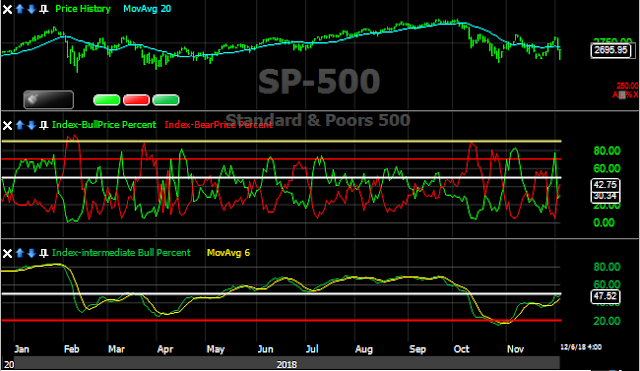The height and width of the screenshot is (371, 640).
Task: Close the Price History panel
Action: 7,9
